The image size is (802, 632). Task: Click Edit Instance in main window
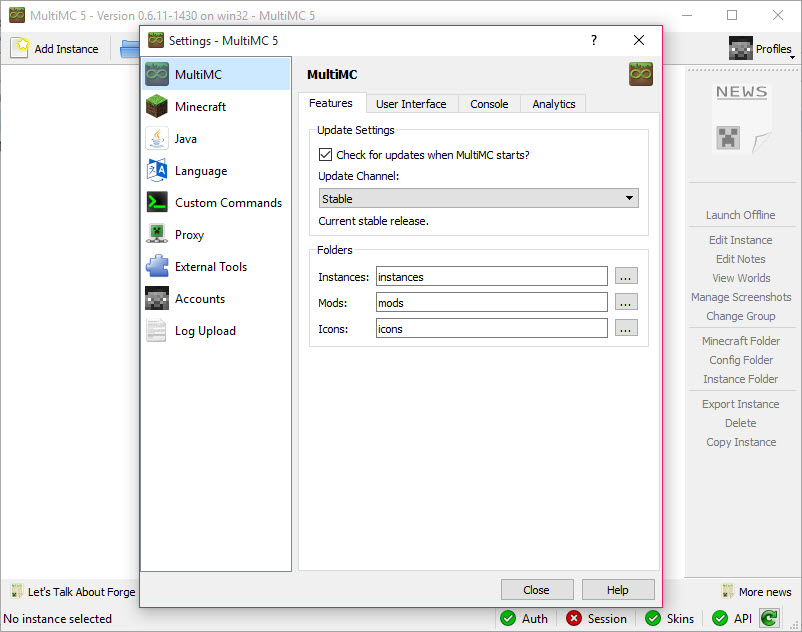[740, 240]
